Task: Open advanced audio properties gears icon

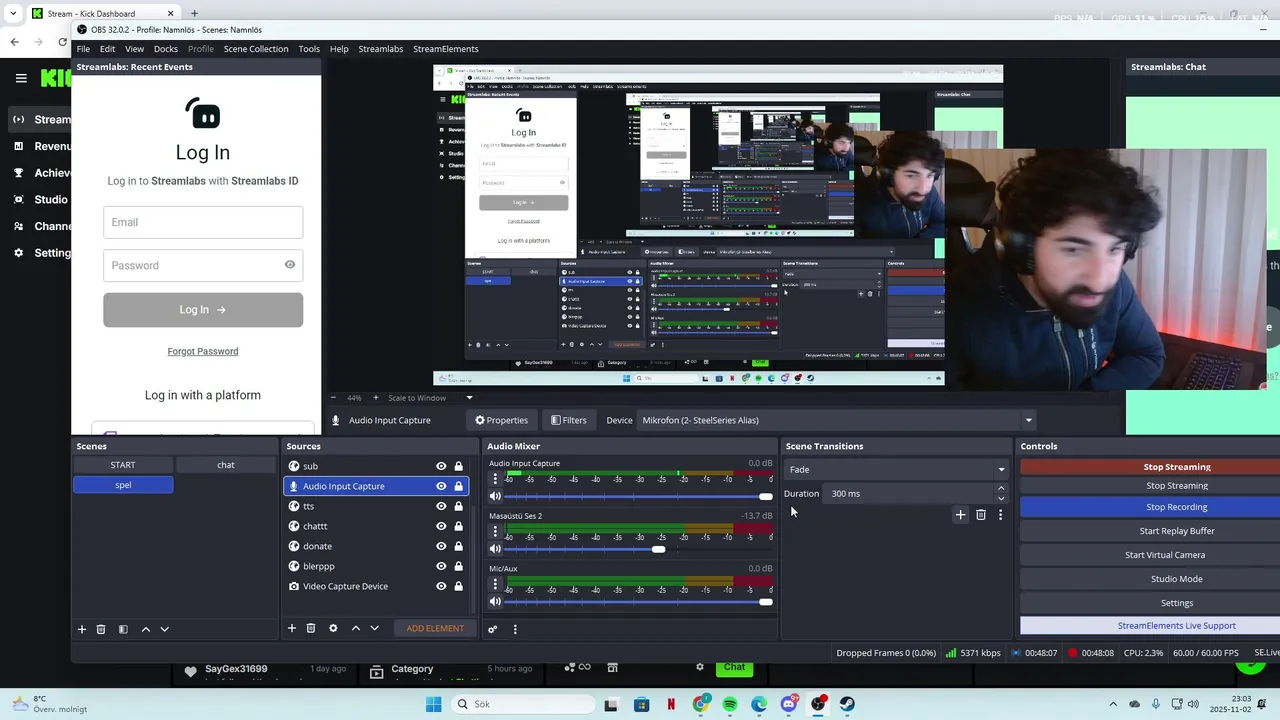Action: tap(492, 629)
